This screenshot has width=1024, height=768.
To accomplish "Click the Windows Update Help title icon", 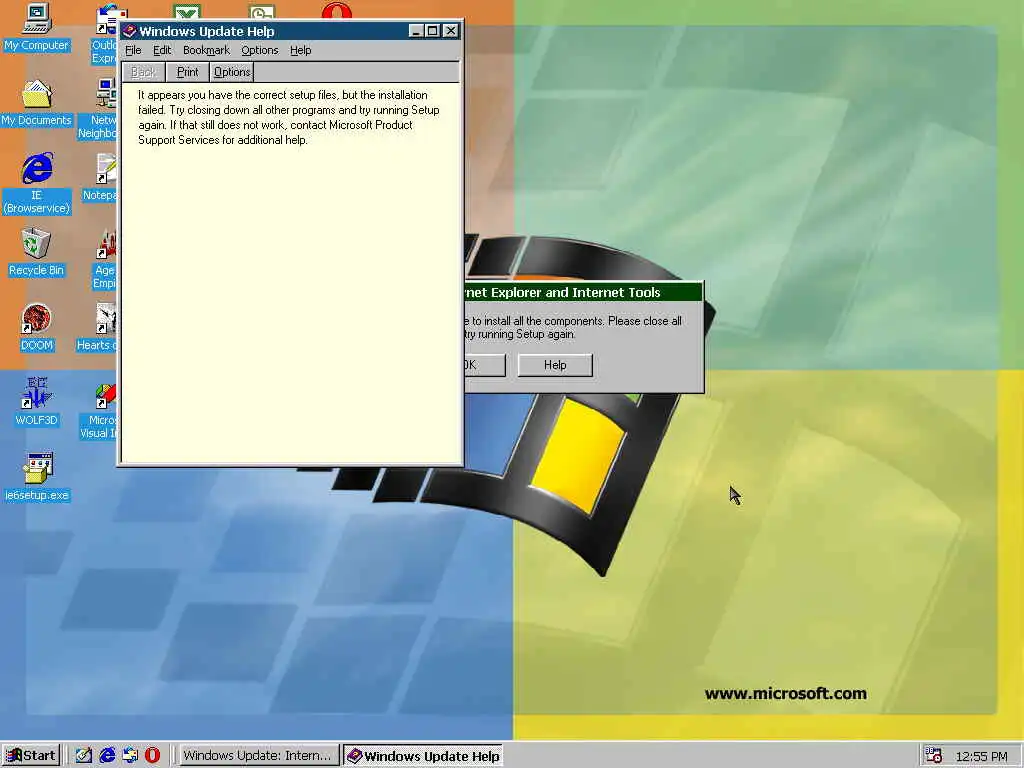I will coord(129,31).
